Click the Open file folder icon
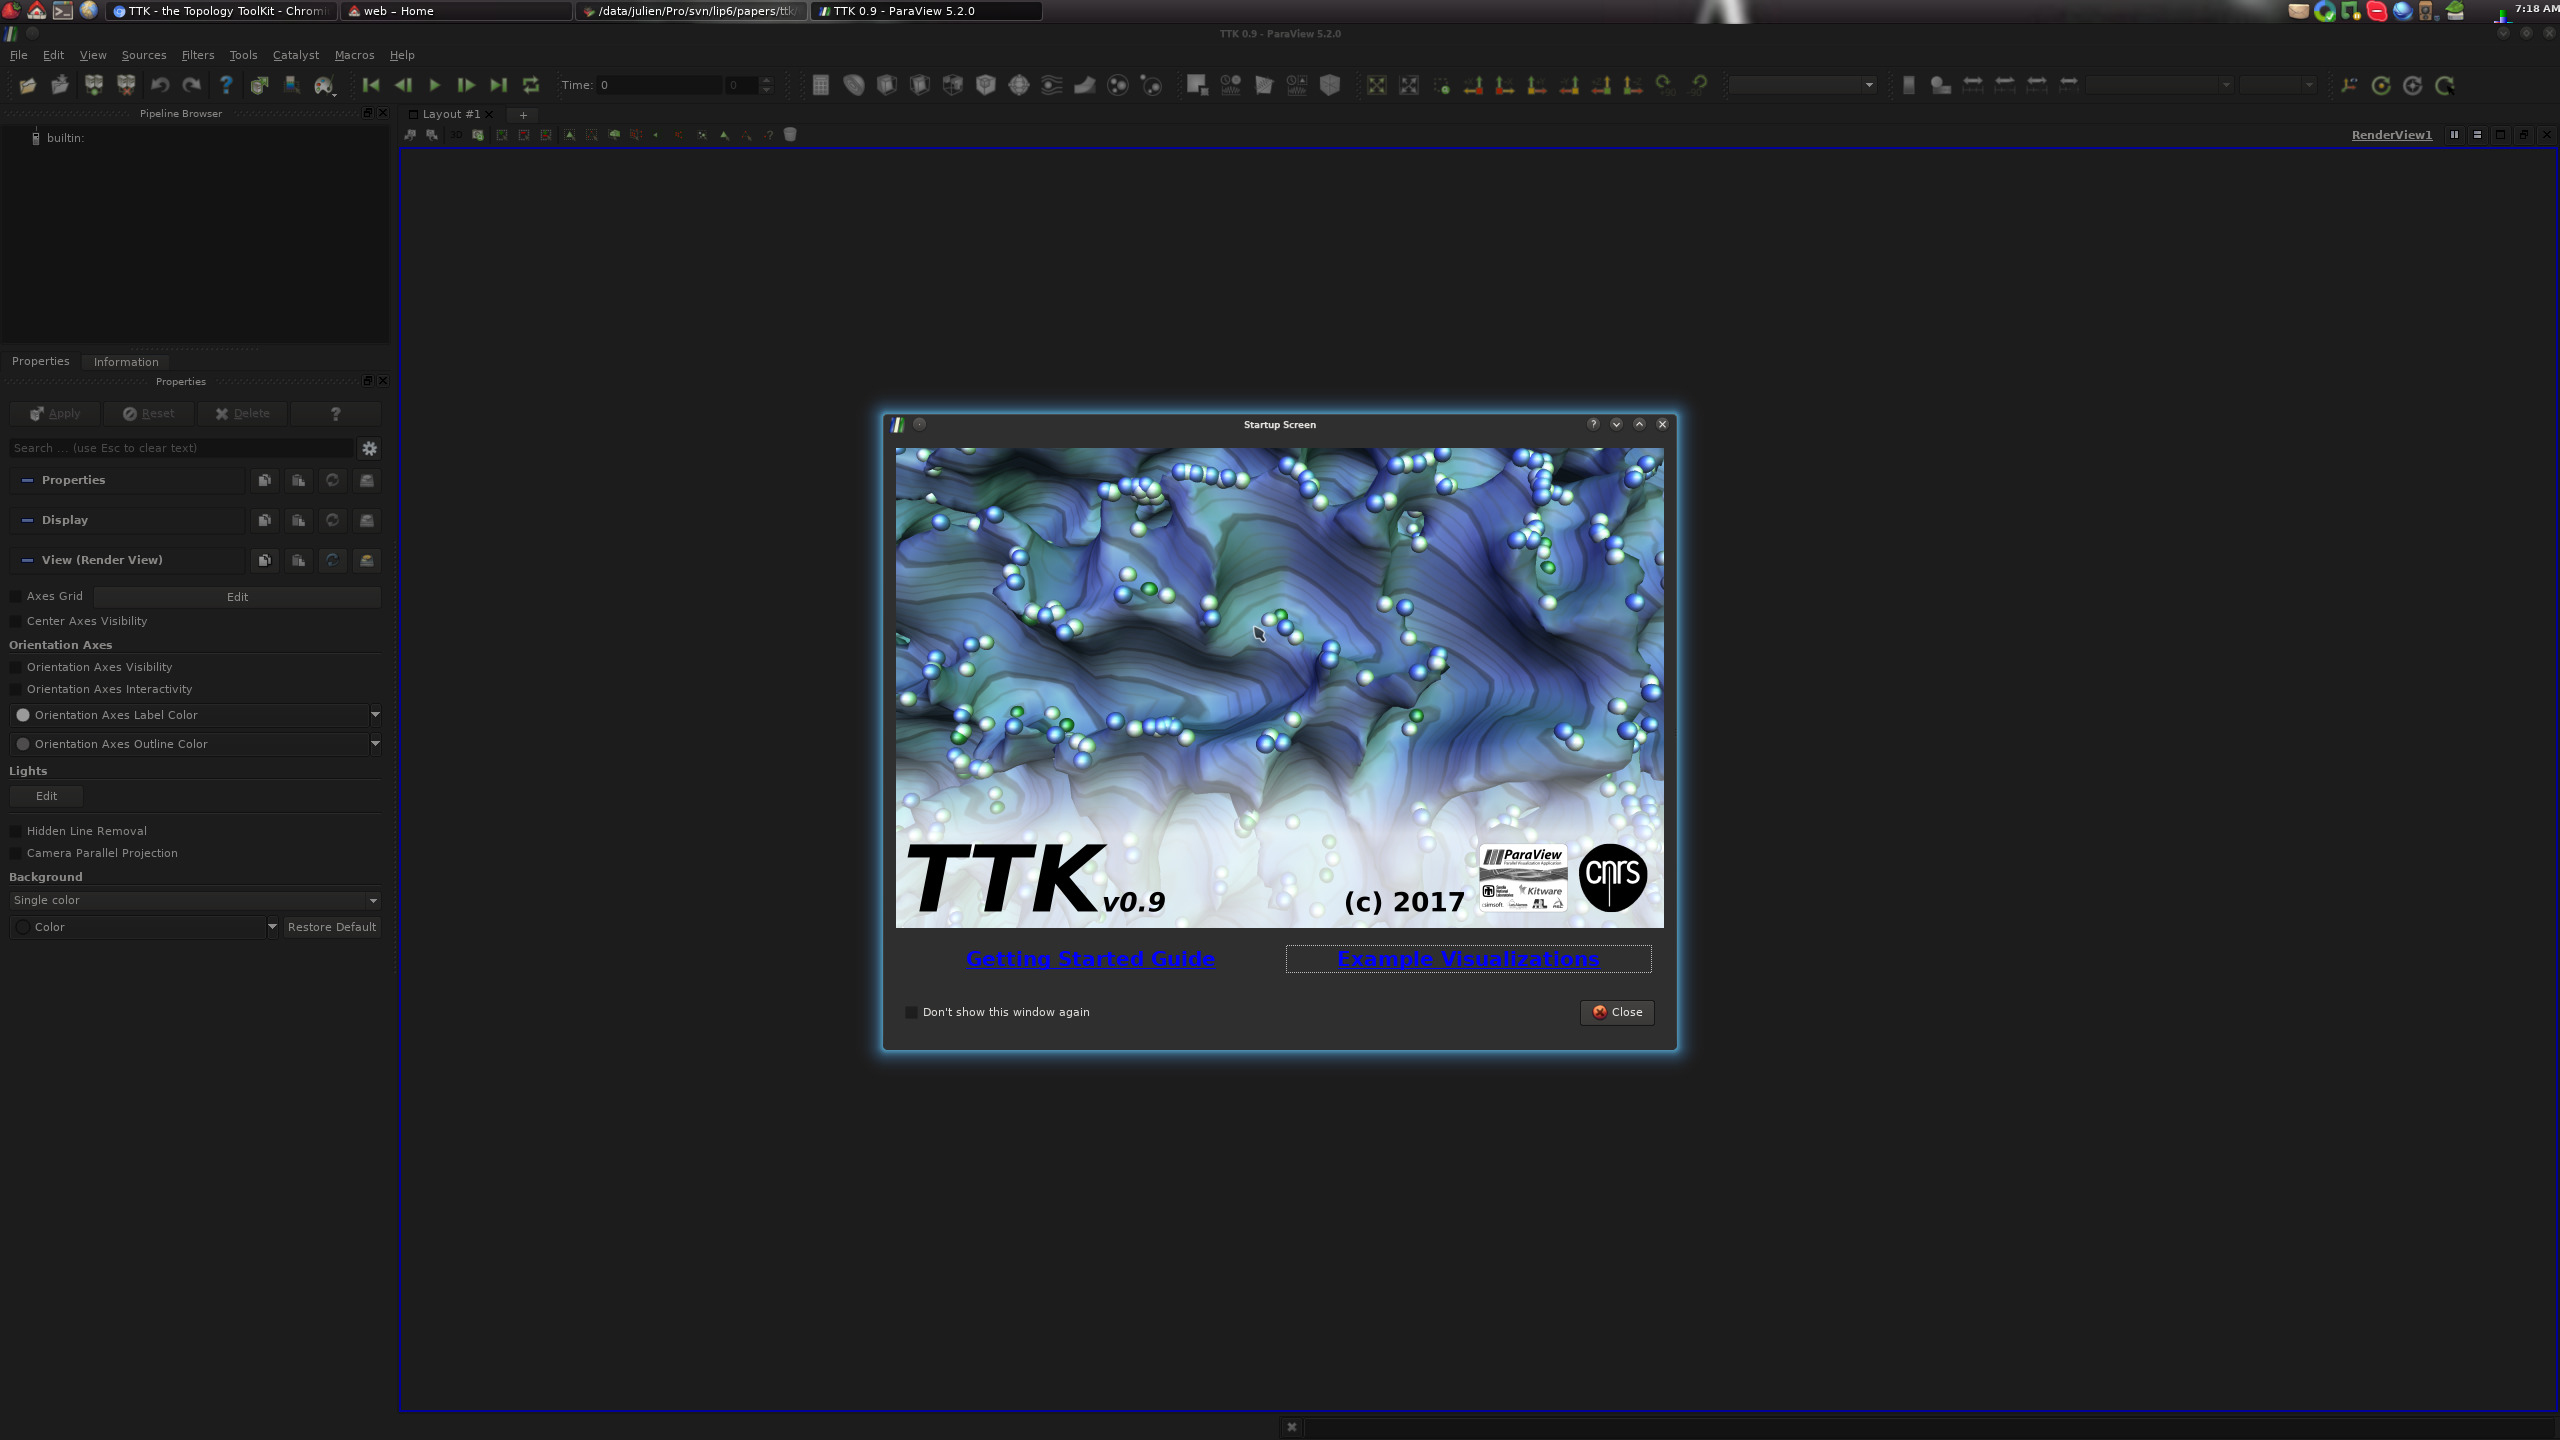 pos(27,85)
